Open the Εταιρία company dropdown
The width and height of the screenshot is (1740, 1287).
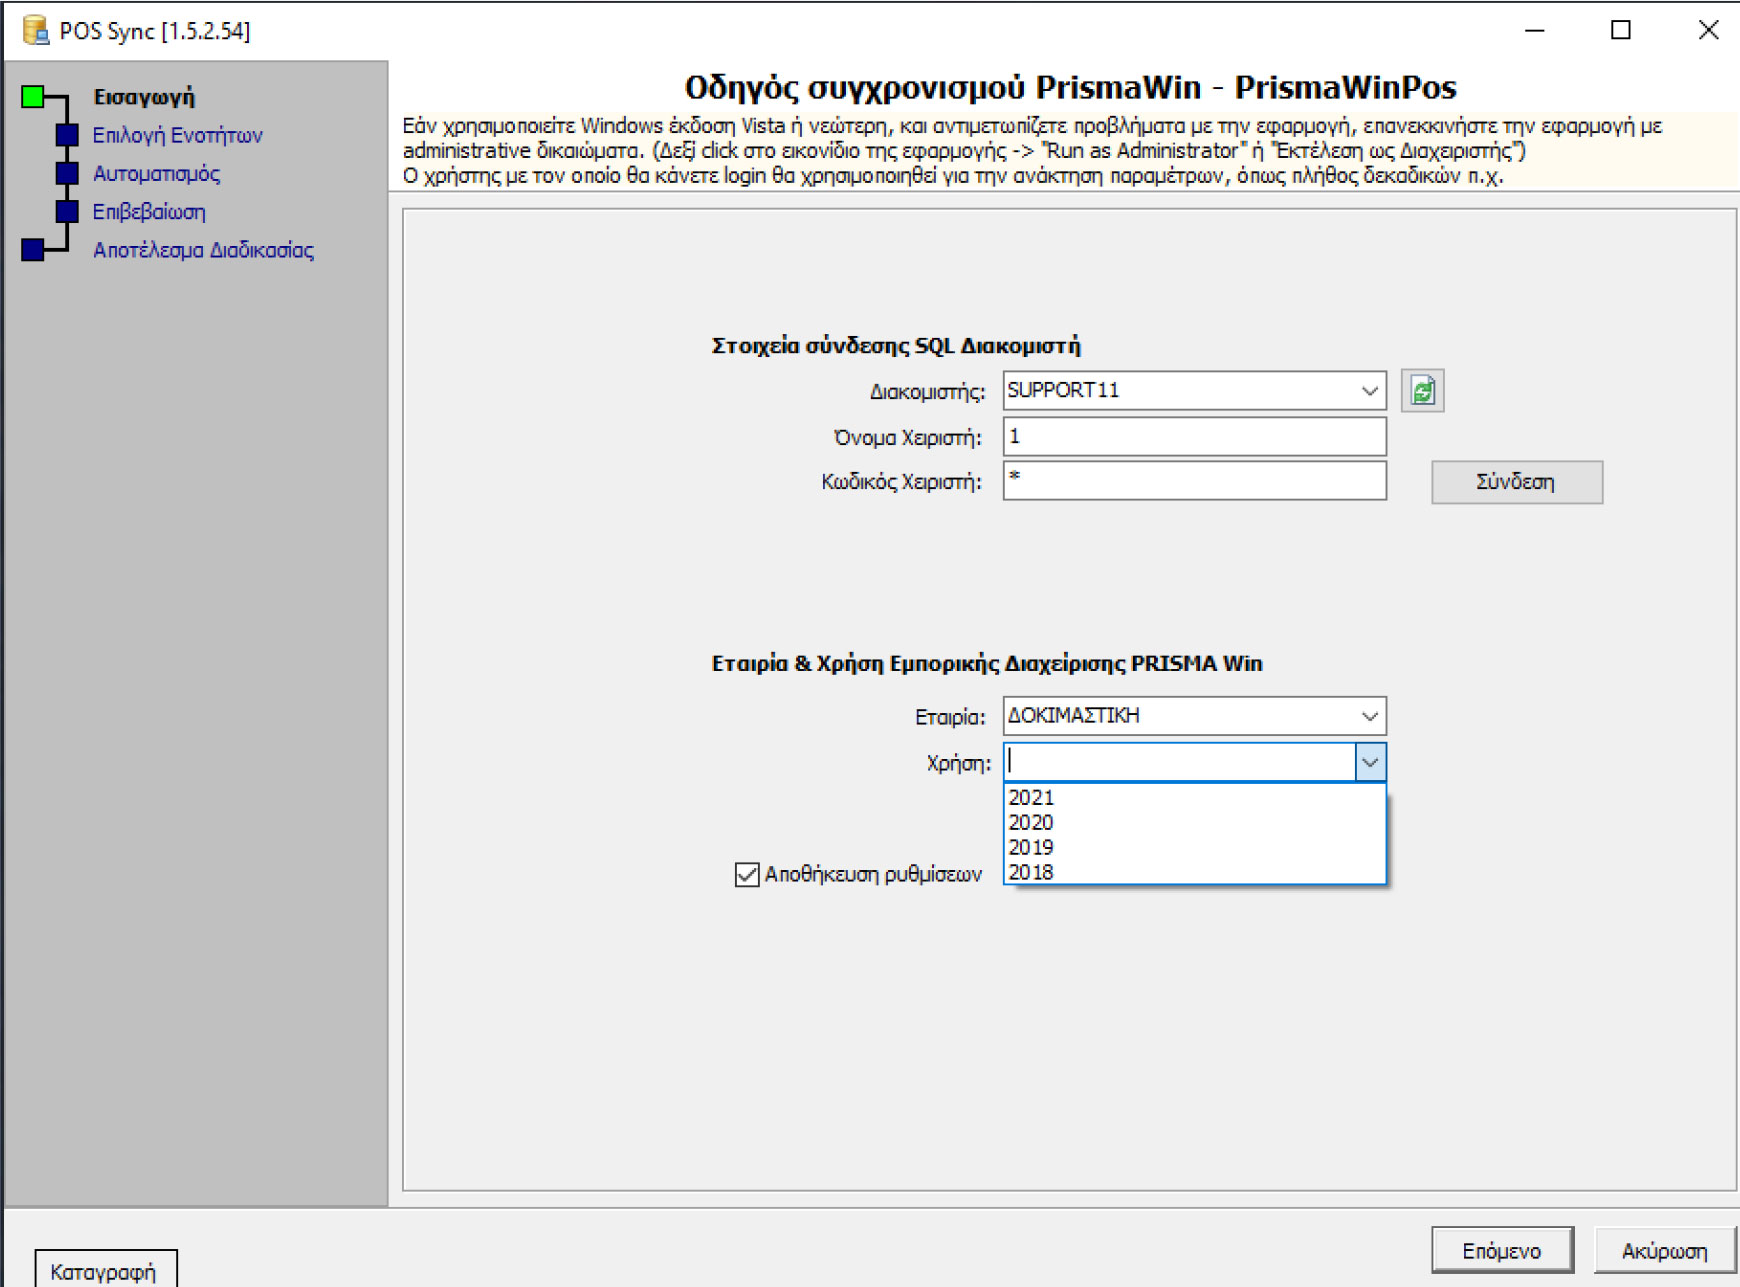[1369, 716]
